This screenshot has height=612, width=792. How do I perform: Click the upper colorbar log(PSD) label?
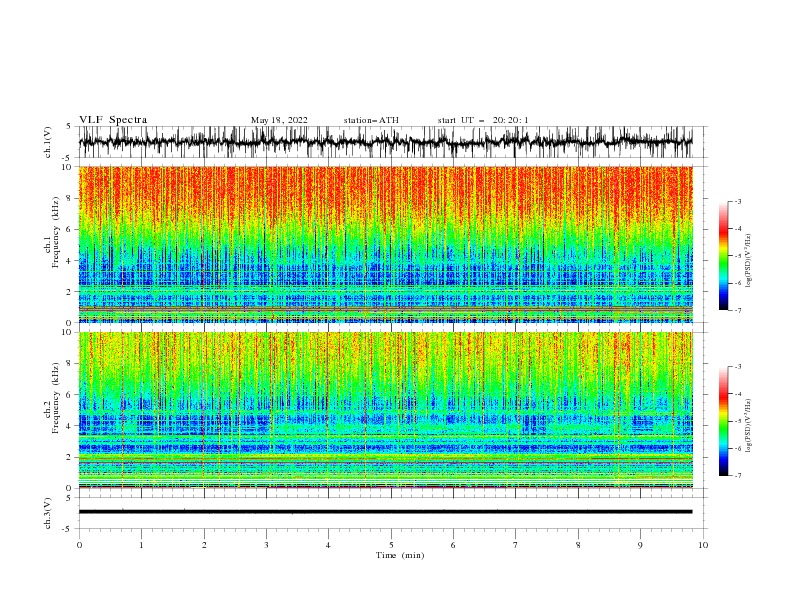[x=749, y=261]
